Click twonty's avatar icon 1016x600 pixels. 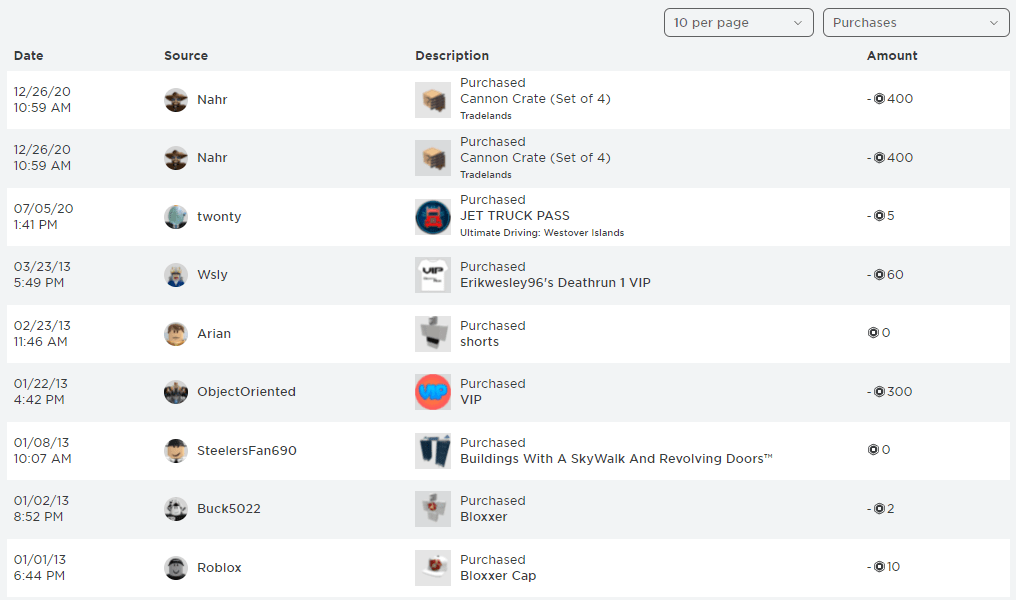coord(176,216)
